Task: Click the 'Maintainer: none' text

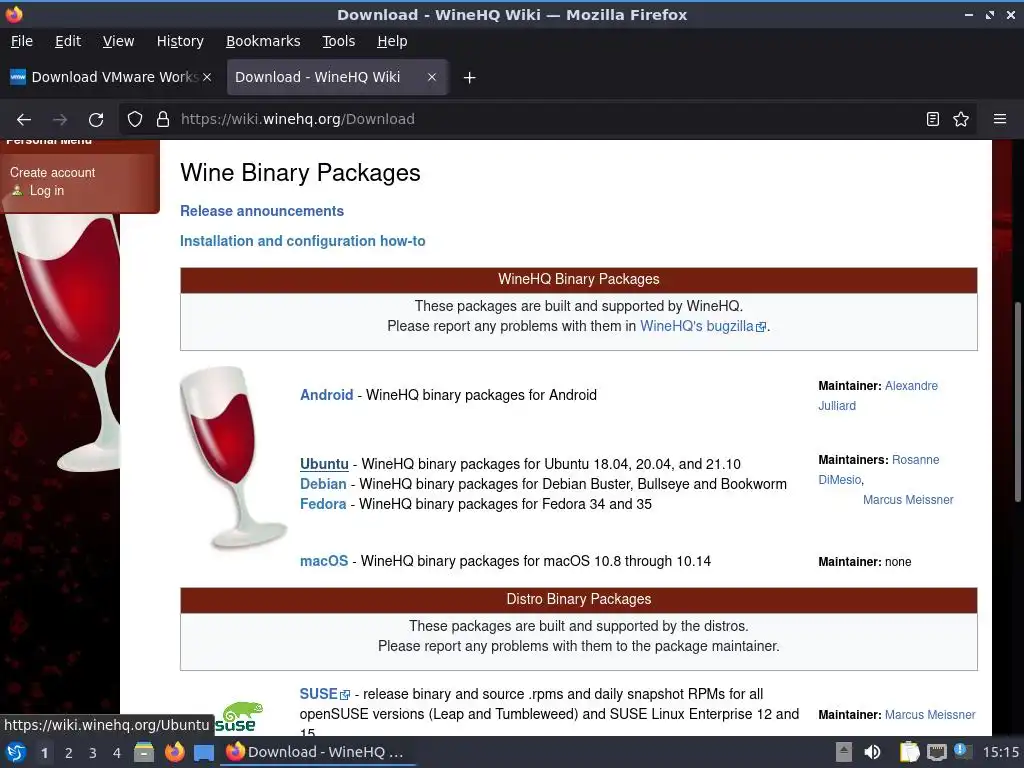Action: pos(865,562)
